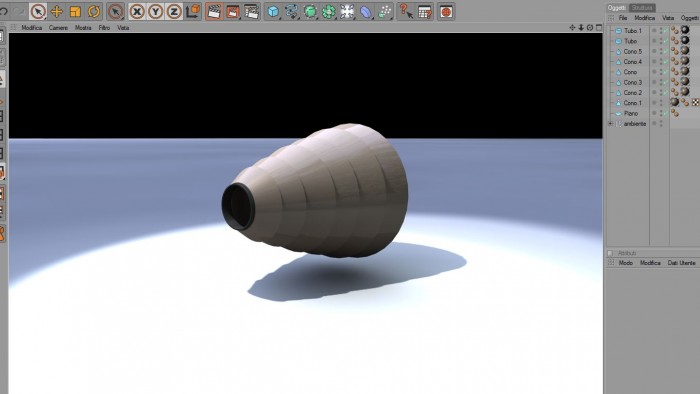The width and height of the screenshot is (700, 394).
Task: Toggle the coordinate system icon
Action: 193,12
